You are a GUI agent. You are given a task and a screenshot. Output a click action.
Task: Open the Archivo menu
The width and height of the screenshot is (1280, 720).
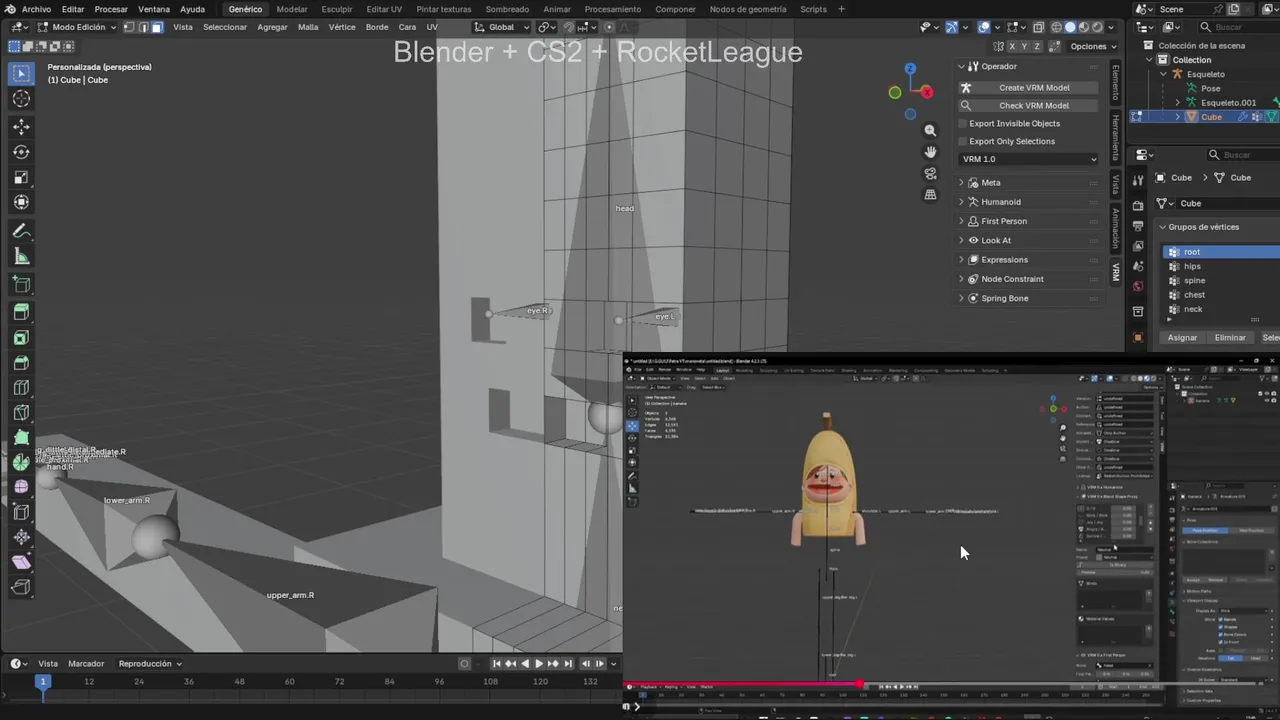(36, 9)
